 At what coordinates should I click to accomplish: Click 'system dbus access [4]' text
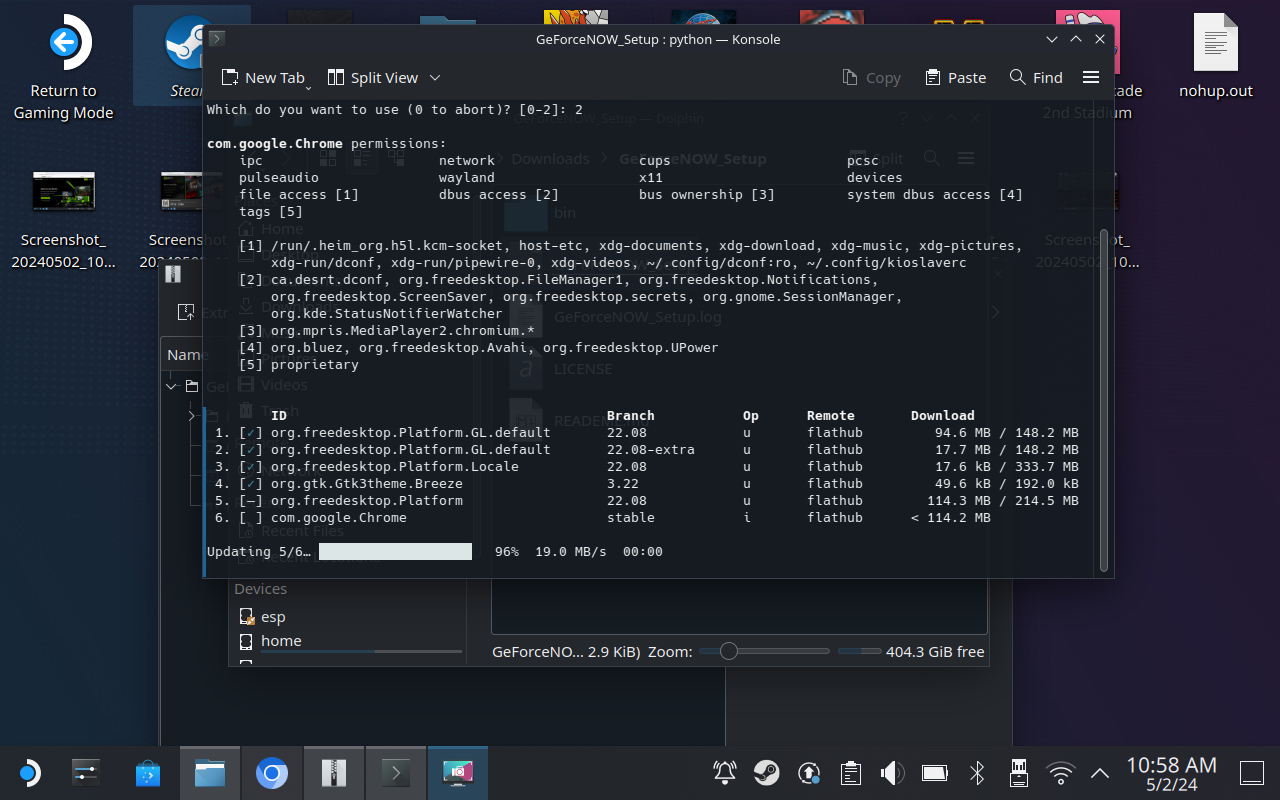pyautogui.click(x=934, y=195)
